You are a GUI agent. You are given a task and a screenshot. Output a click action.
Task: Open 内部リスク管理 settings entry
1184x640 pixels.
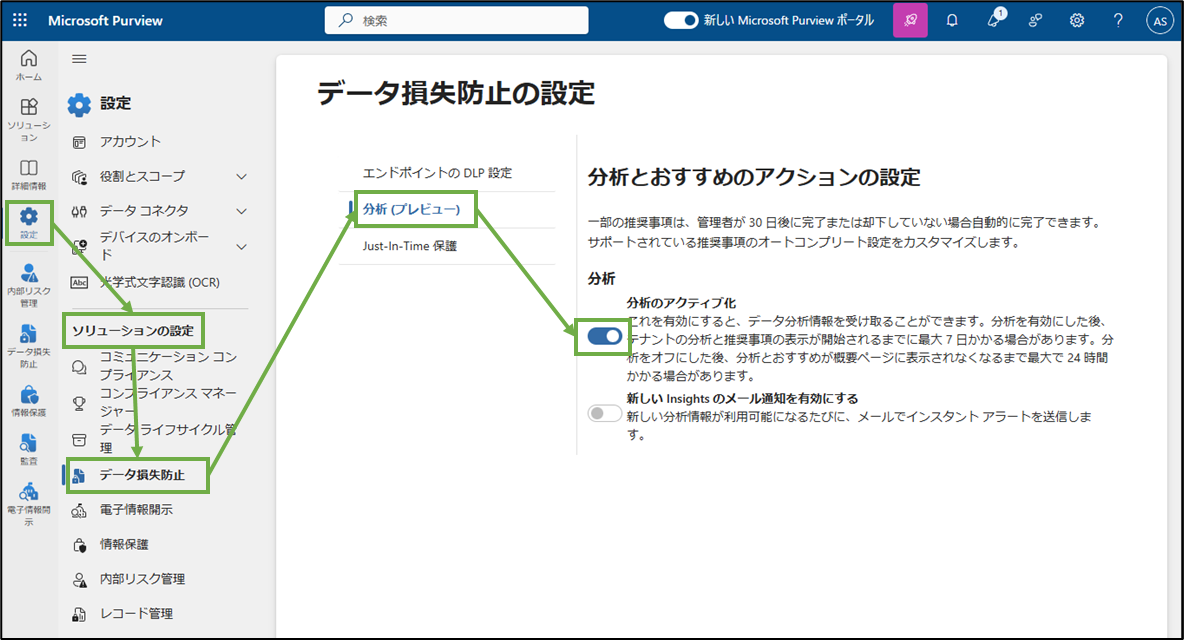[142, 579]
